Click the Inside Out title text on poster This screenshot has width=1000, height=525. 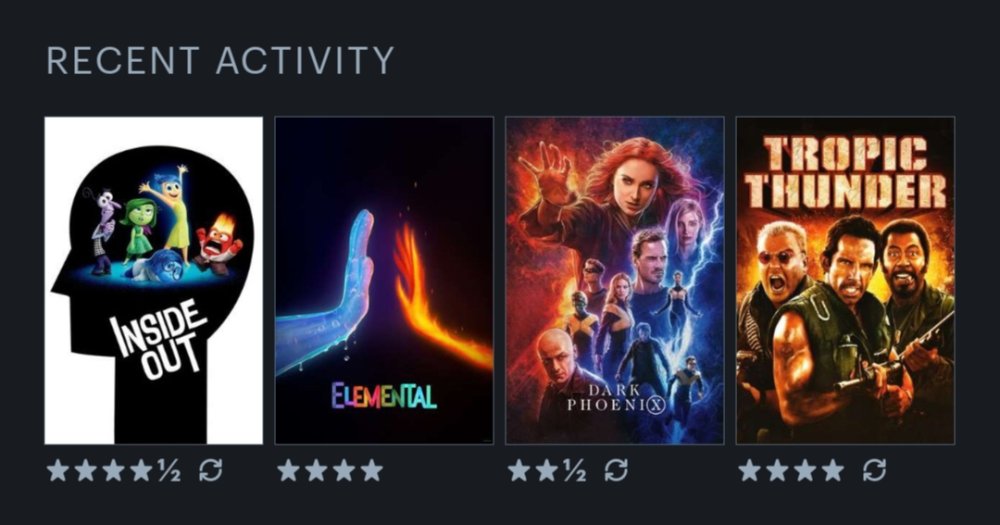[159, 339]
